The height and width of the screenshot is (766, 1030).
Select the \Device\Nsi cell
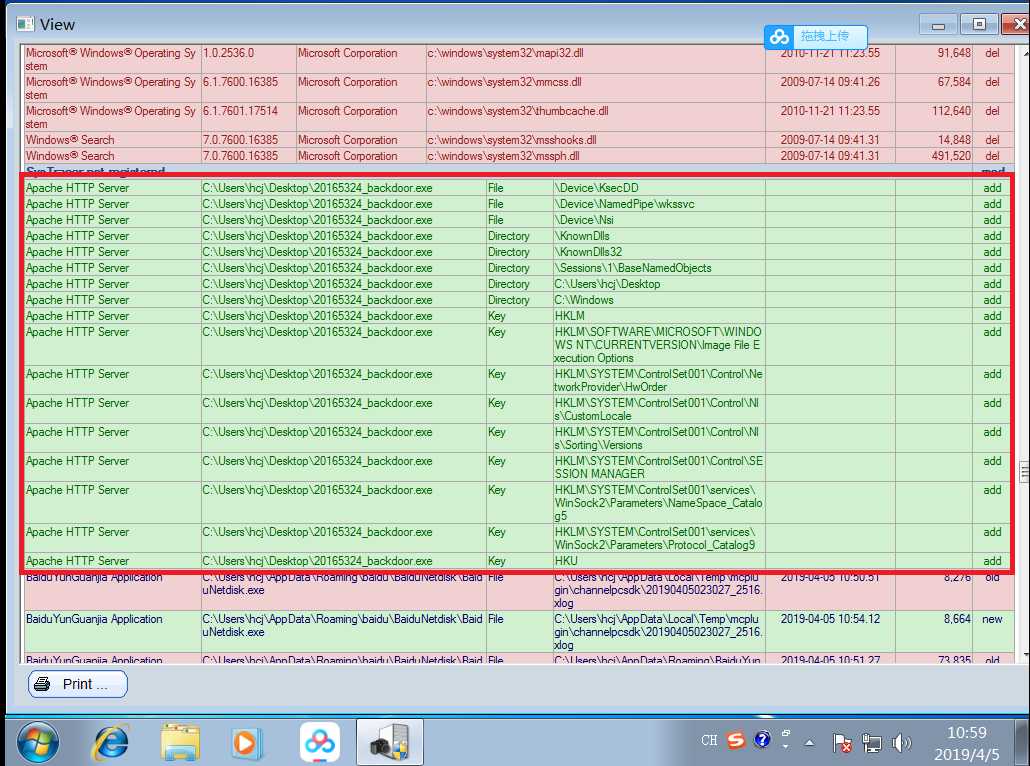coord(659,220)
